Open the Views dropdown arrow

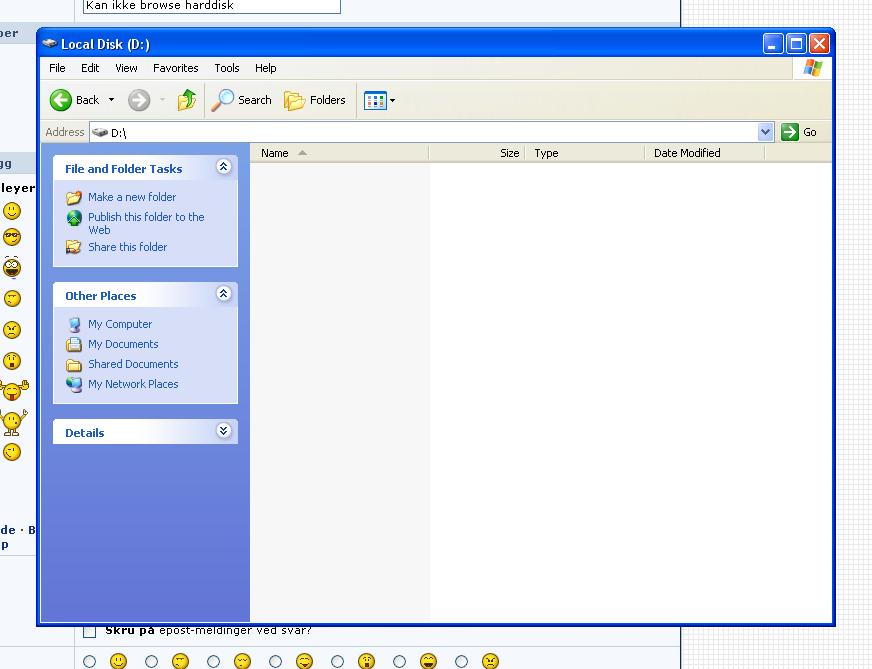[393, 101]
